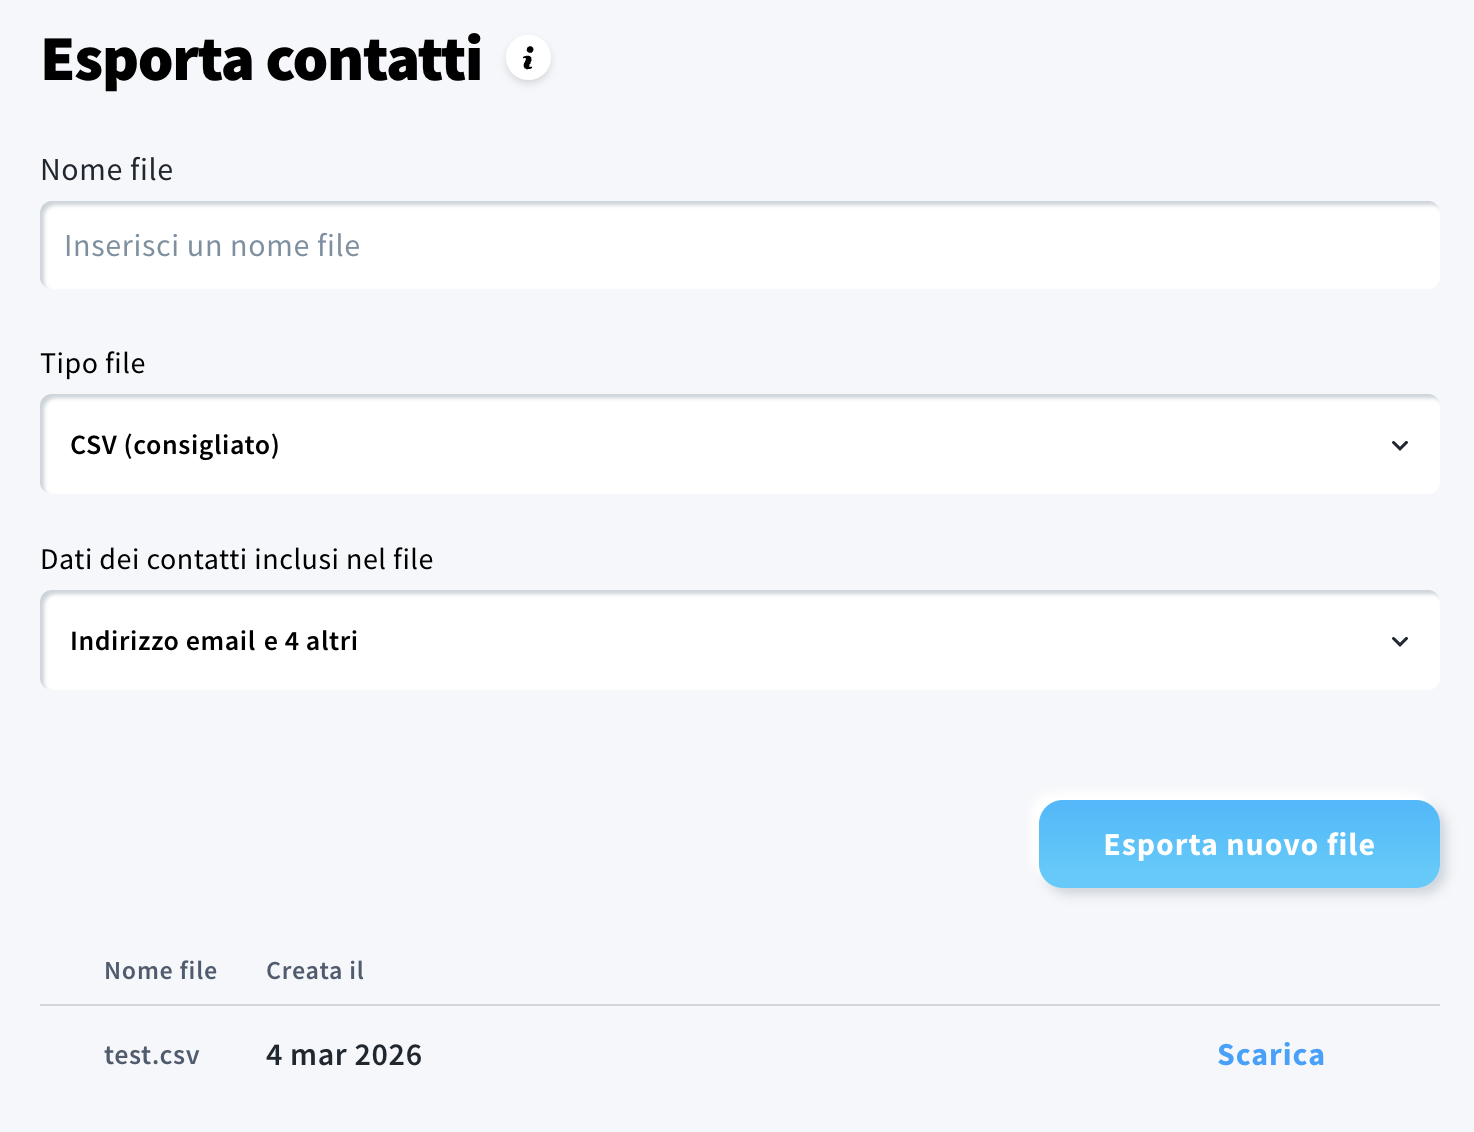Open the Tipo file dropdown
Image resolution: width=1474 pixels, height=1132 pixels.
pos(740,445)
